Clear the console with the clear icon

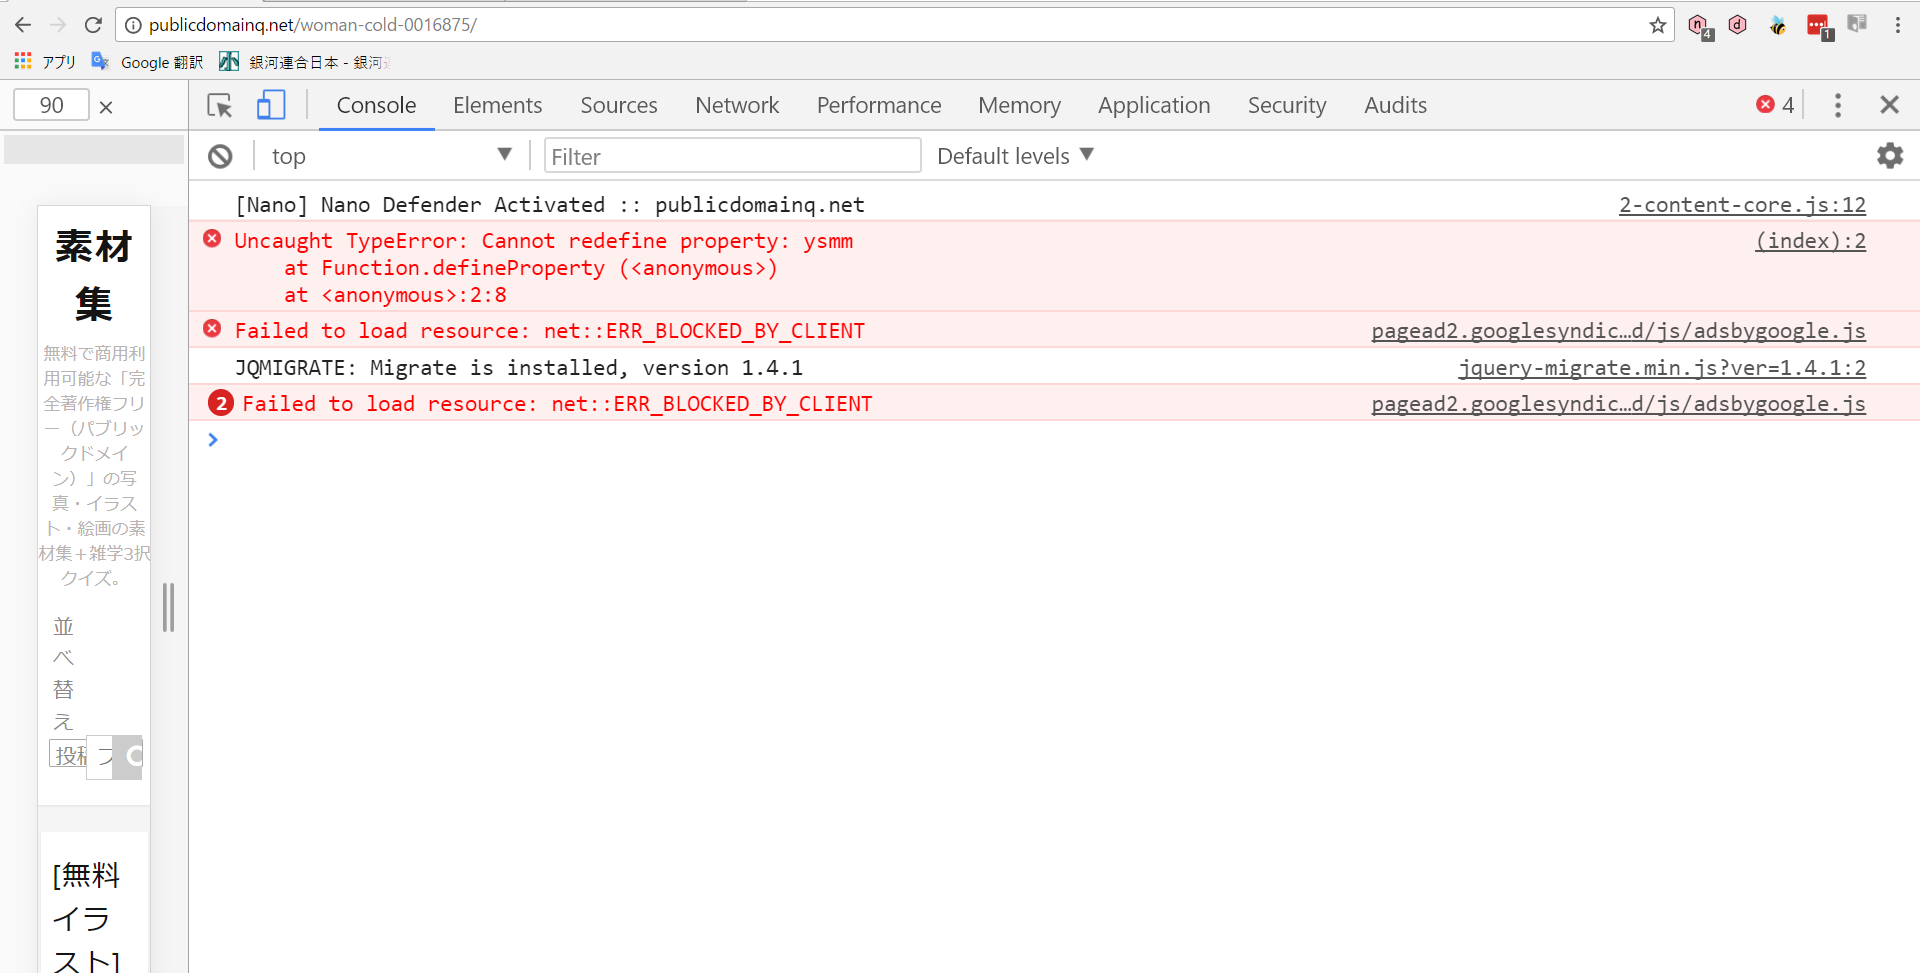coord(220,155)
